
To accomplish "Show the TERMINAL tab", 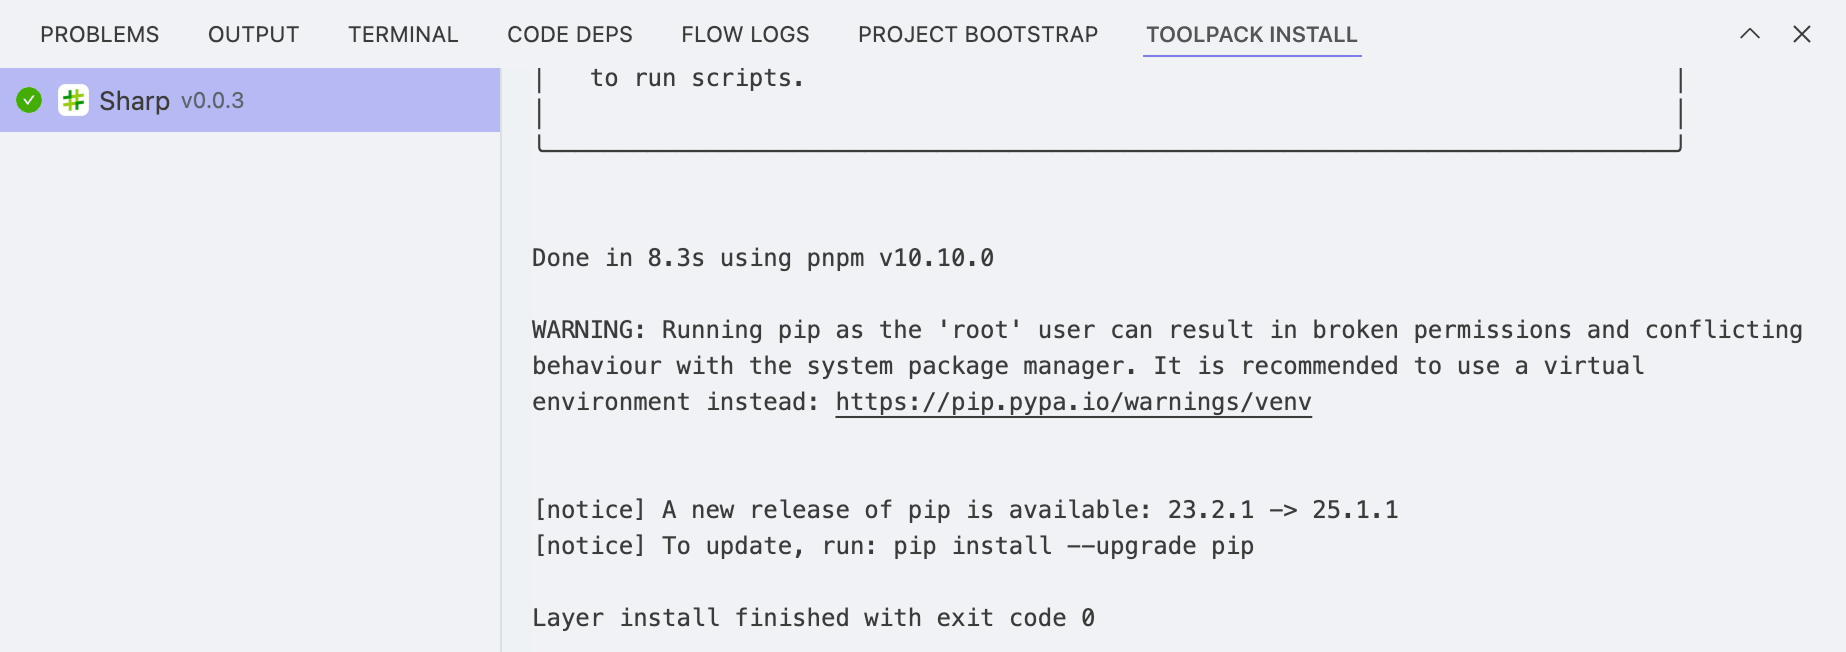I will tap(403, 34).
